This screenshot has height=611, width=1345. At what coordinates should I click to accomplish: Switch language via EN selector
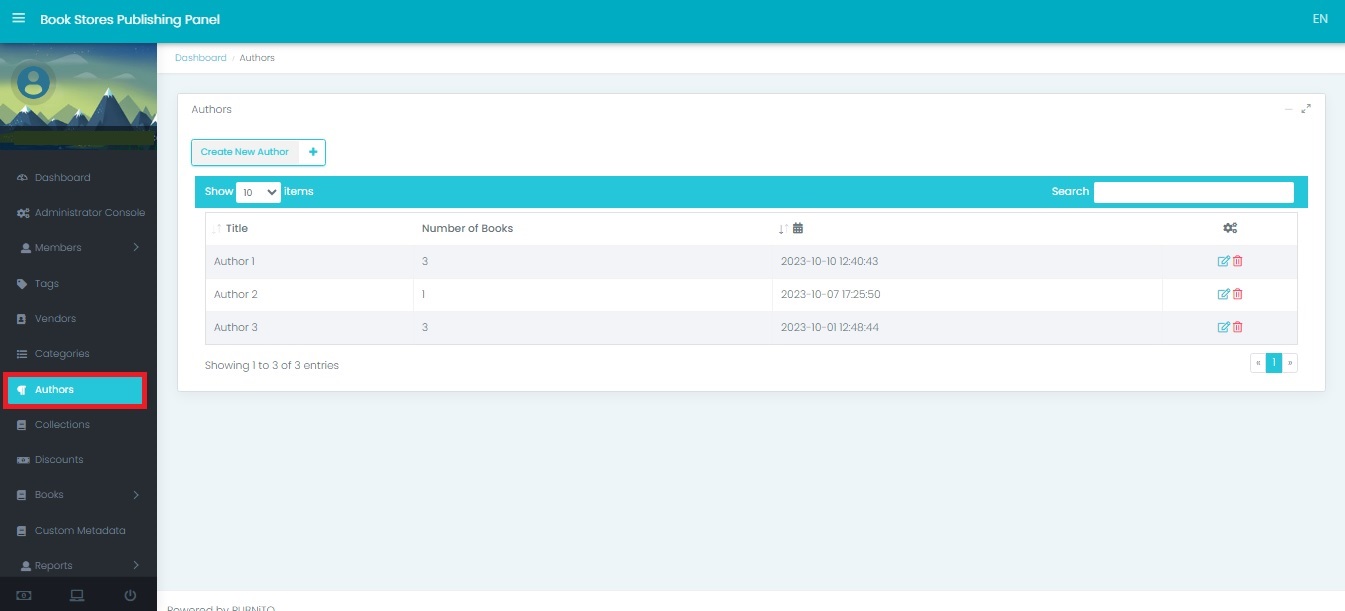pyautogui.click(x=1320, y=19)
